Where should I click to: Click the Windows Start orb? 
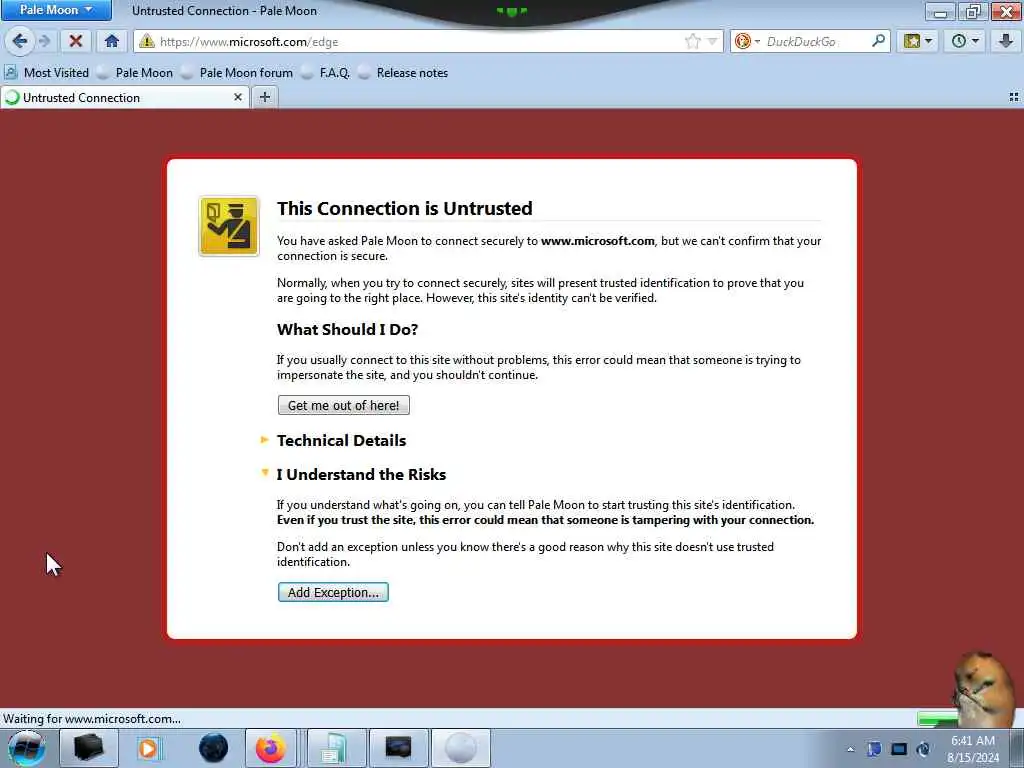(x=27, y=748)
